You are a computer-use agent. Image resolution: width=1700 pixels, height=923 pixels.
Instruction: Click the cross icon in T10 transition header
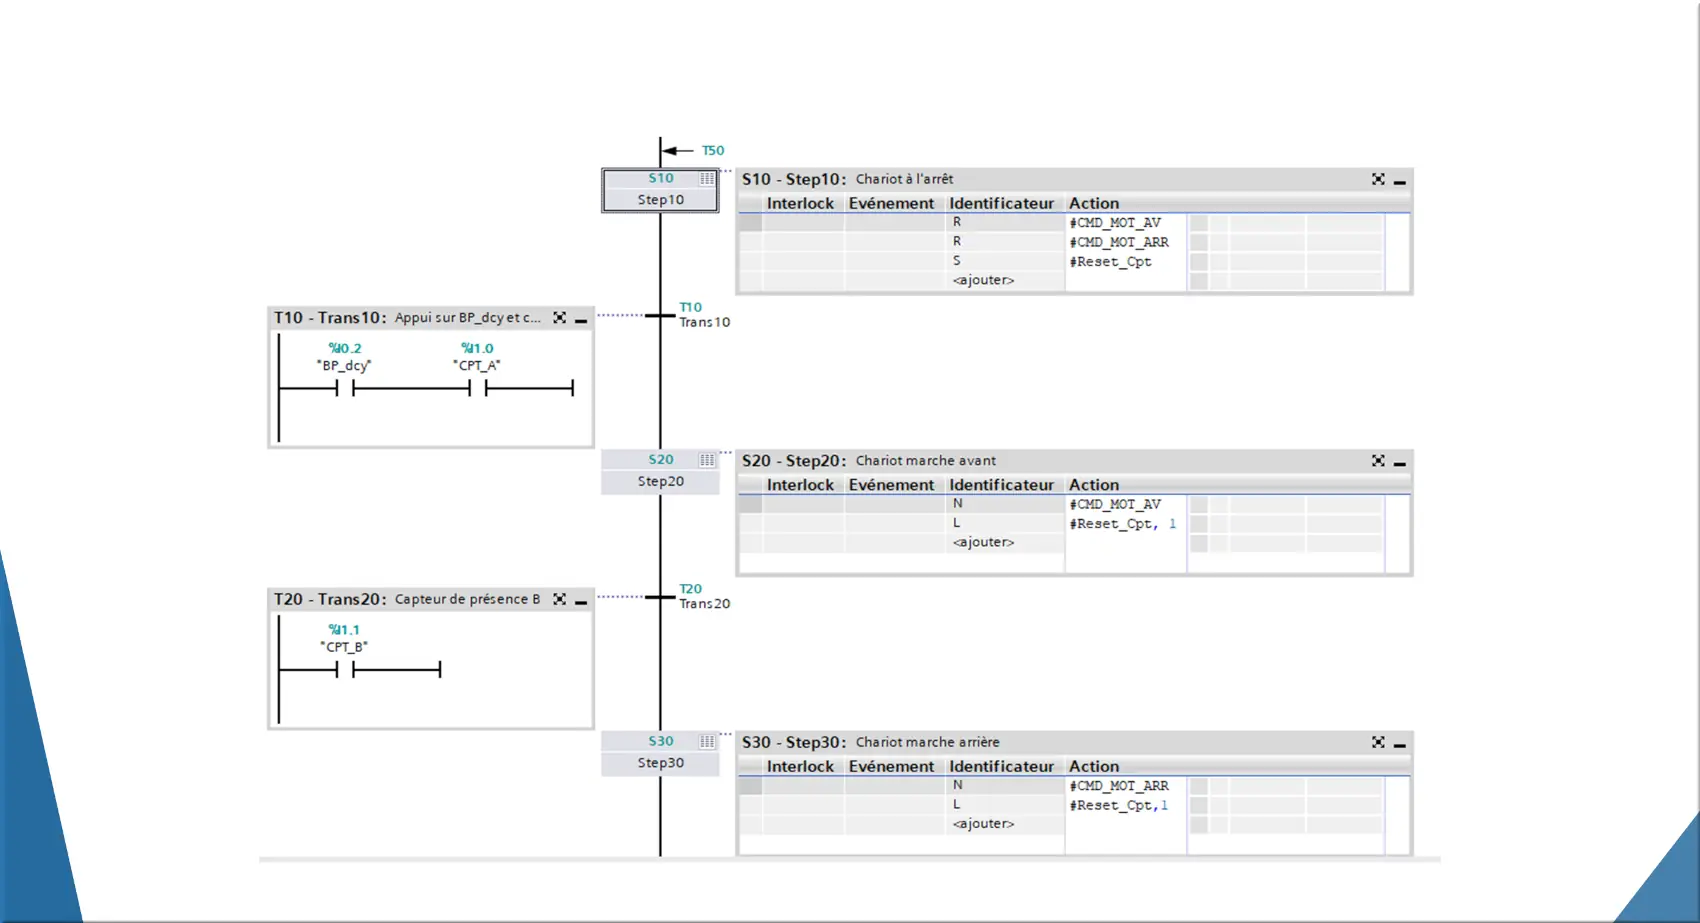click(560, 318)
